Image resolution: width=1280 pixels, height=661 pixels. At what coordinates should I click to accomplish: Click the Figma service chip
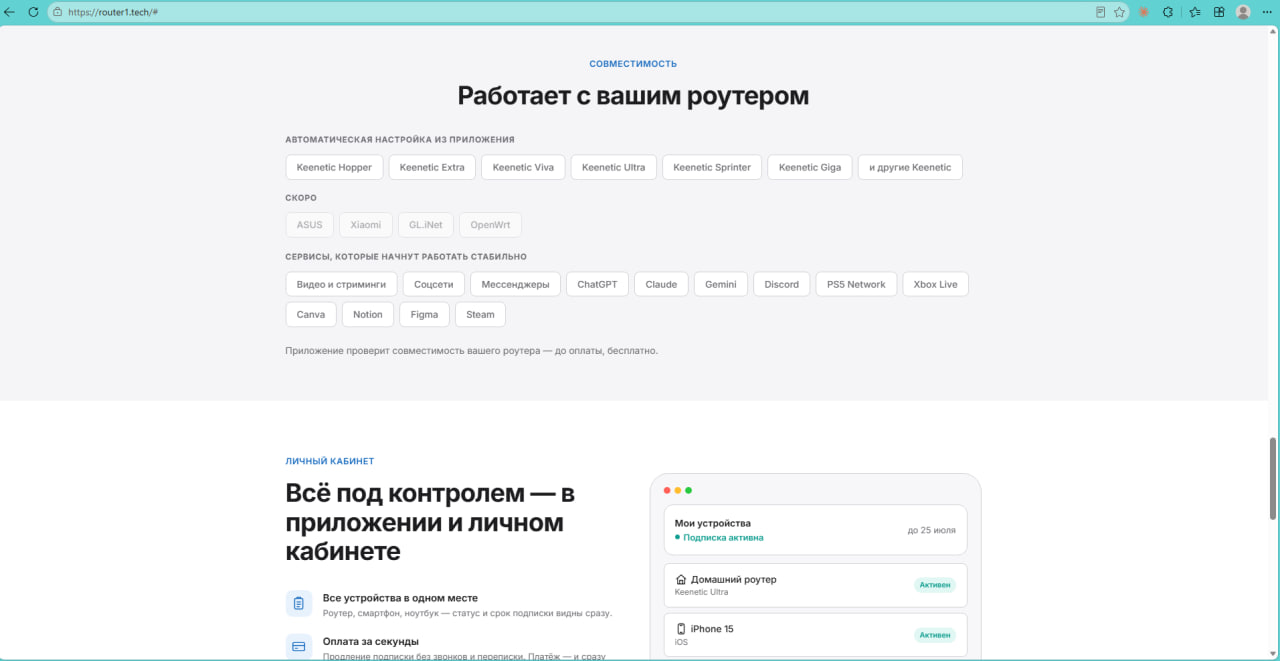424,314
